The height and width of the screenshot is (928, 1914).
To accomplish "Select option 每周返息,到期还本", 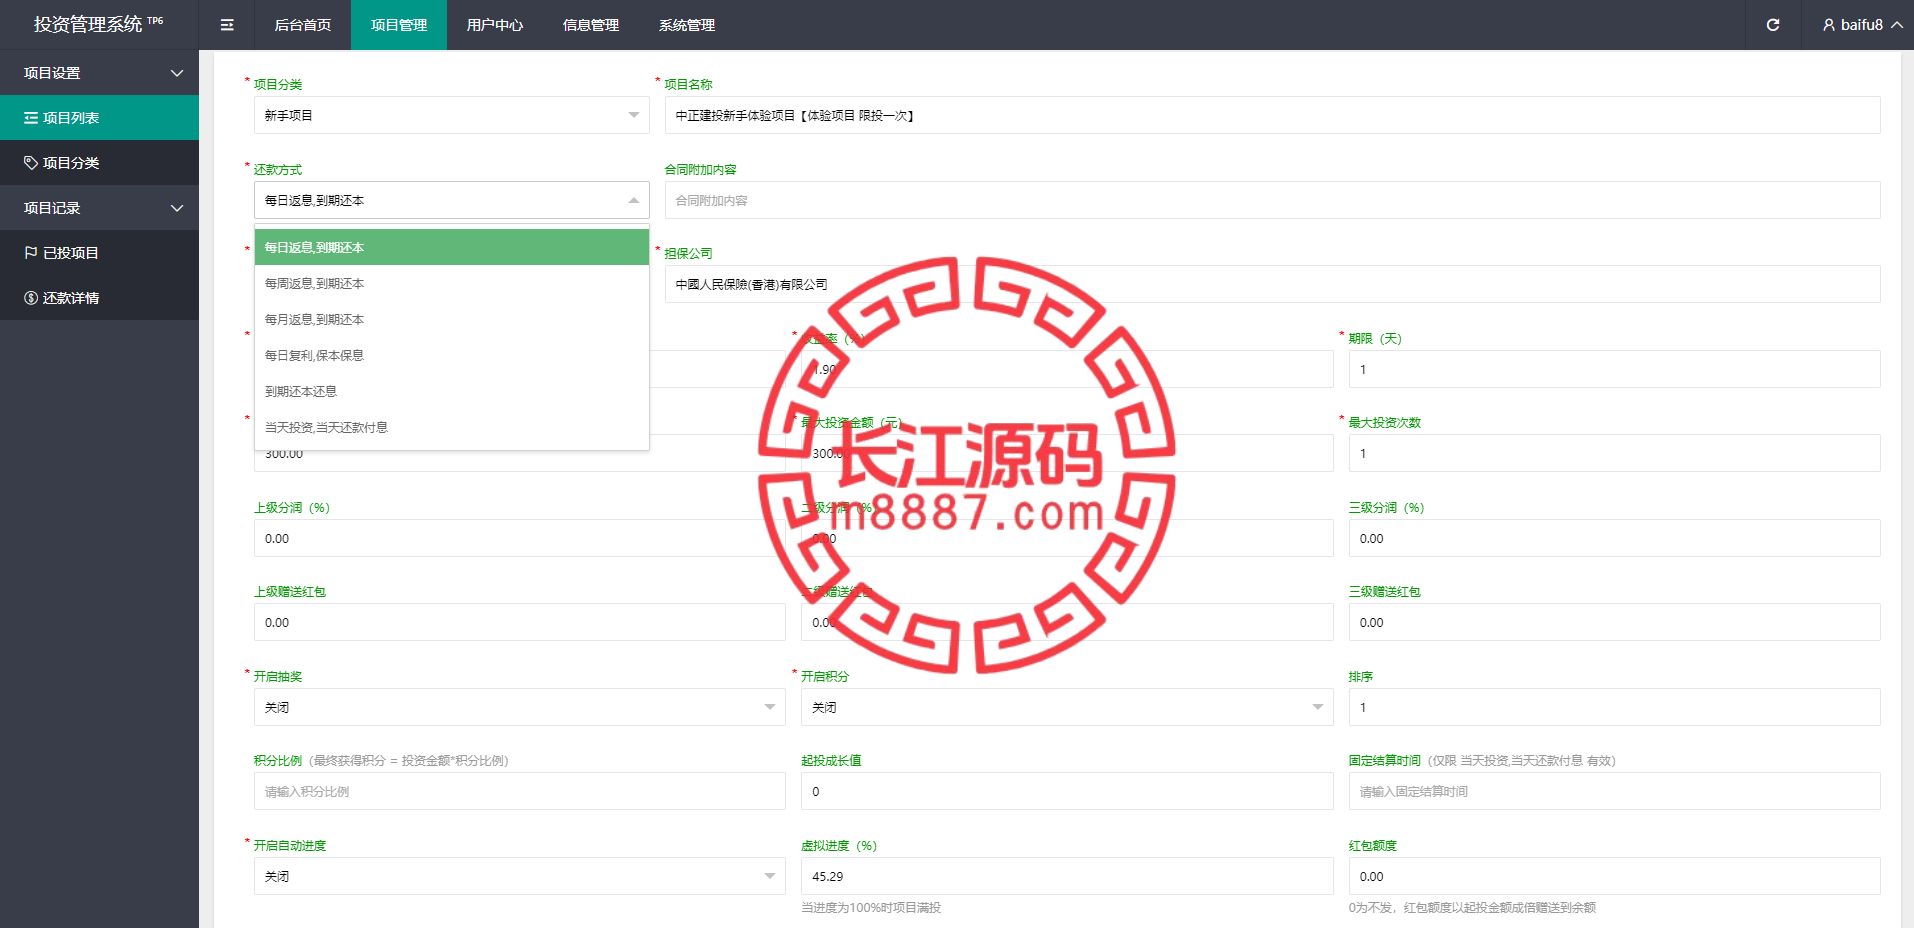I will [452, 283].
